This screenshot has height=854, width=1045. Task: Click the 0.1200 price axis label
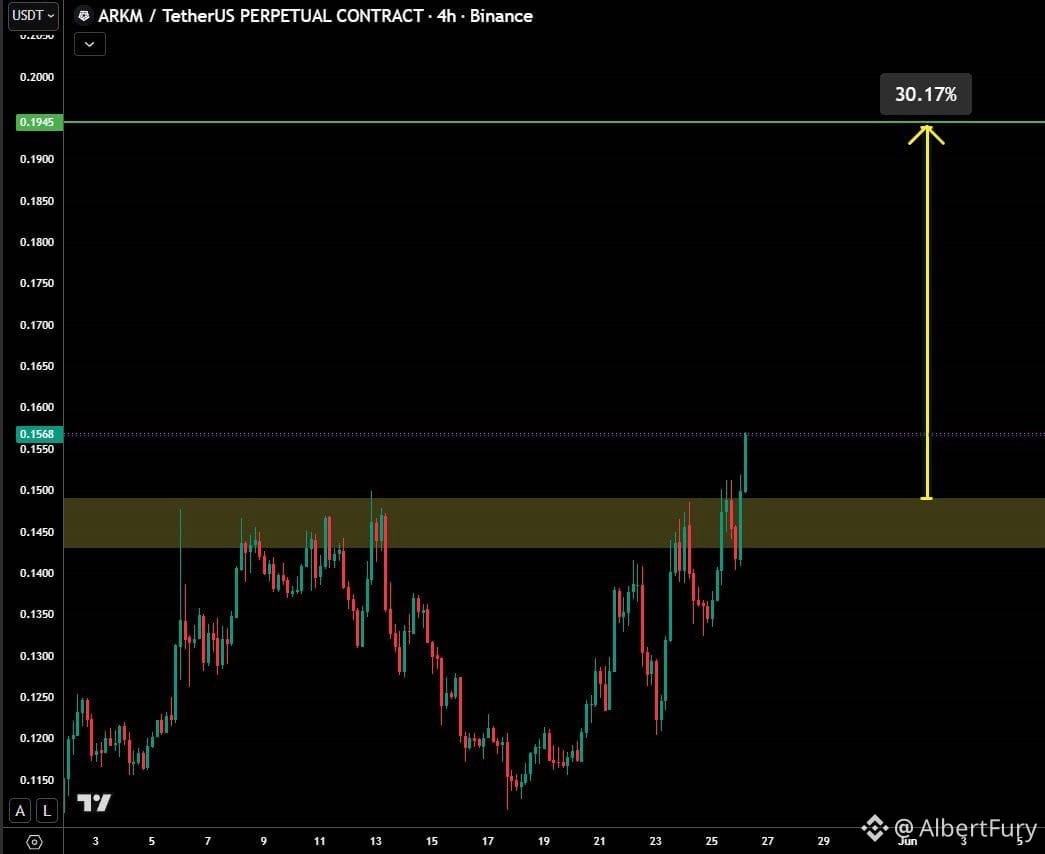37,738
